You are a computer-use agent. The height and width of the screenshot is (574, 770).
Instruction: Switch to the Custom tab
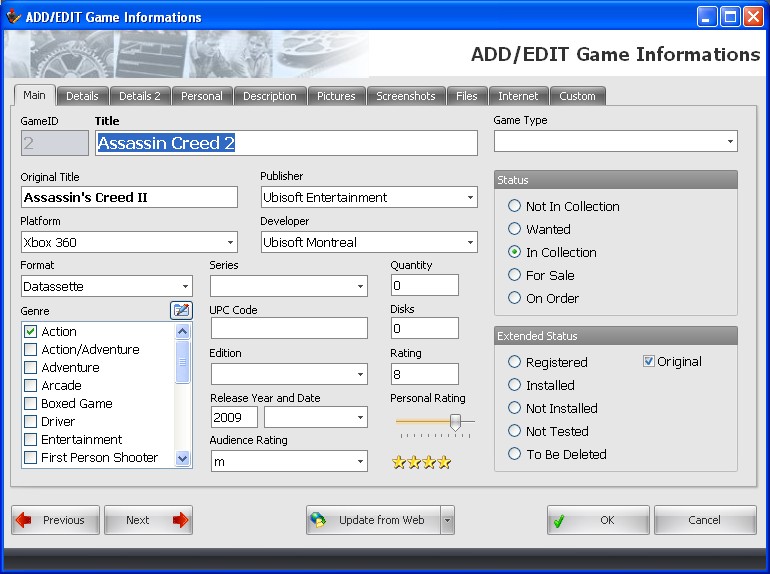coord(577,96)
